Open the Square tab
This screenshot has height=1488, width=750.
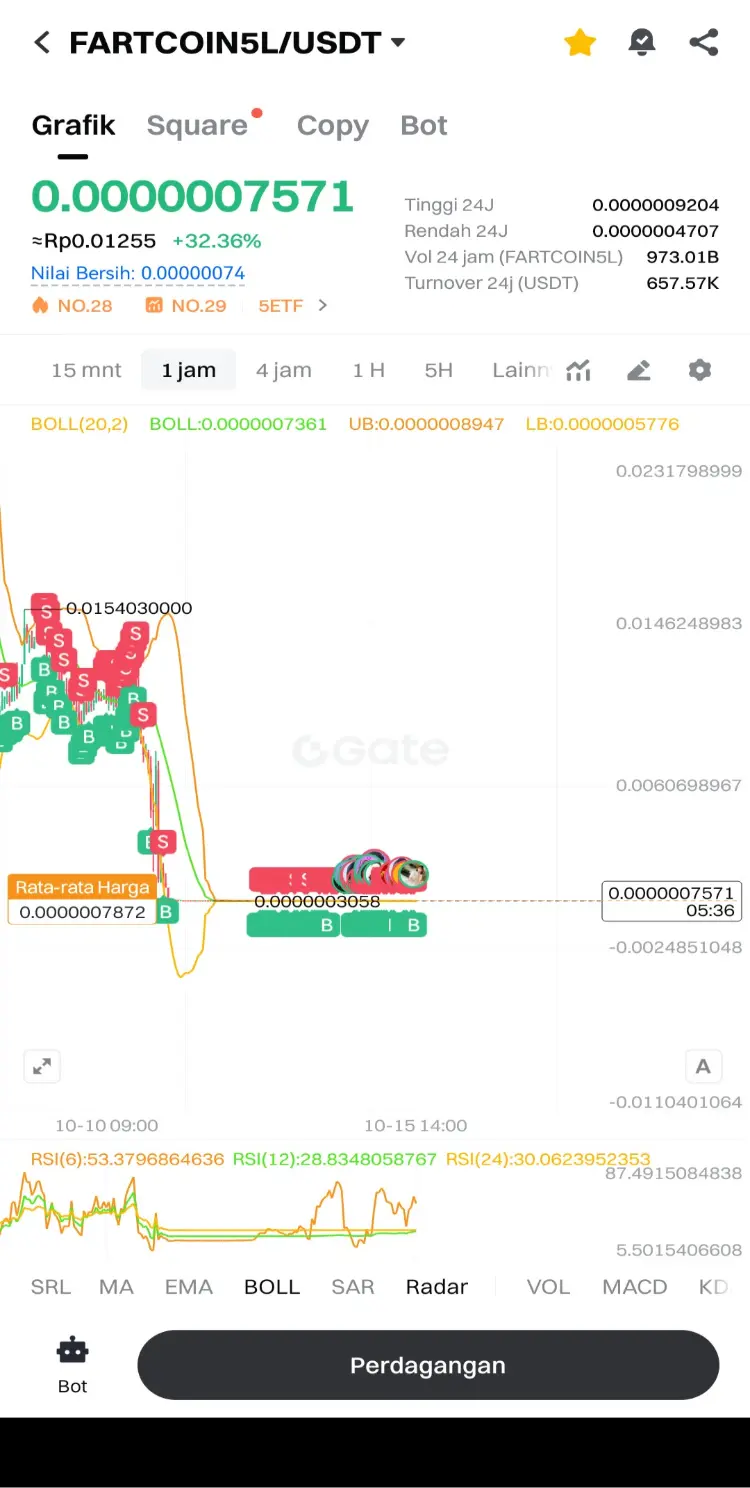click(x=197, y=126)
